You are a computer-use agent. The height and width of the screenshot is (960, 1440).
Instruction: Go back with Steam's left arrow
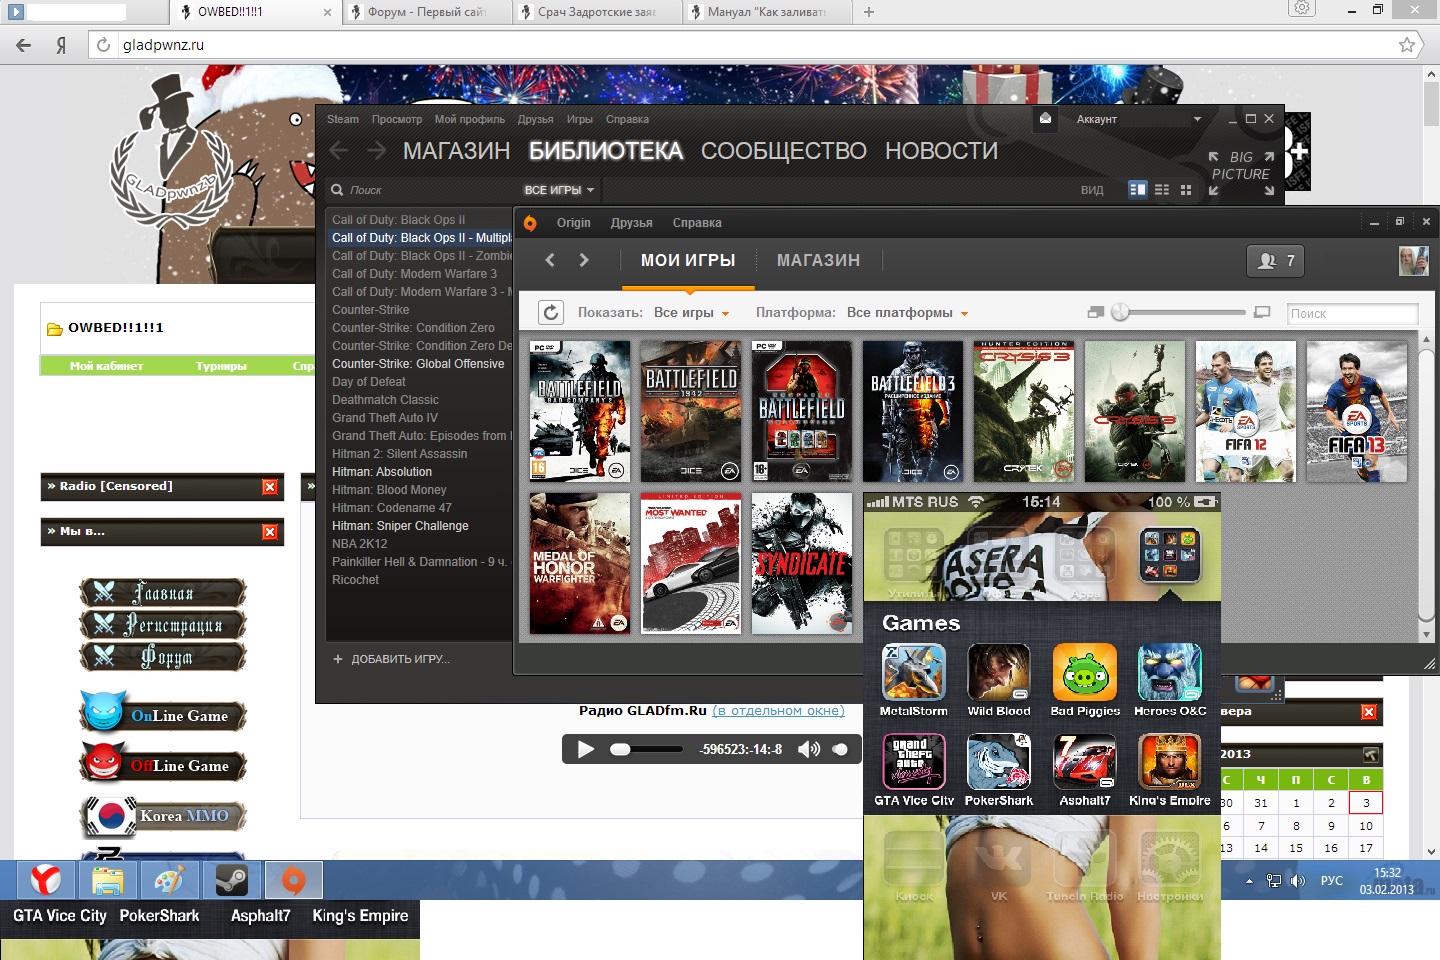(339, 151)
